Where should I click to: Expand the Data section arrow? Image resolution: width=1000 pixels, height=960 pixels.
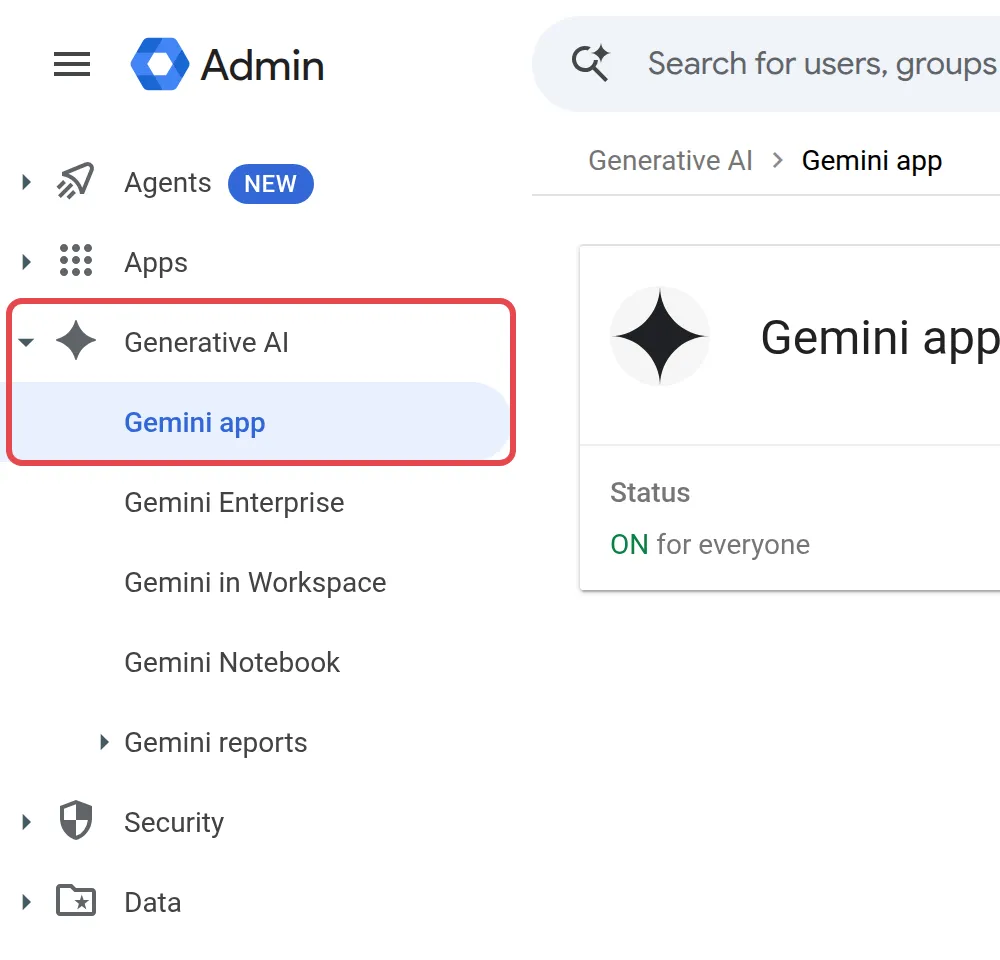point(26,902)
